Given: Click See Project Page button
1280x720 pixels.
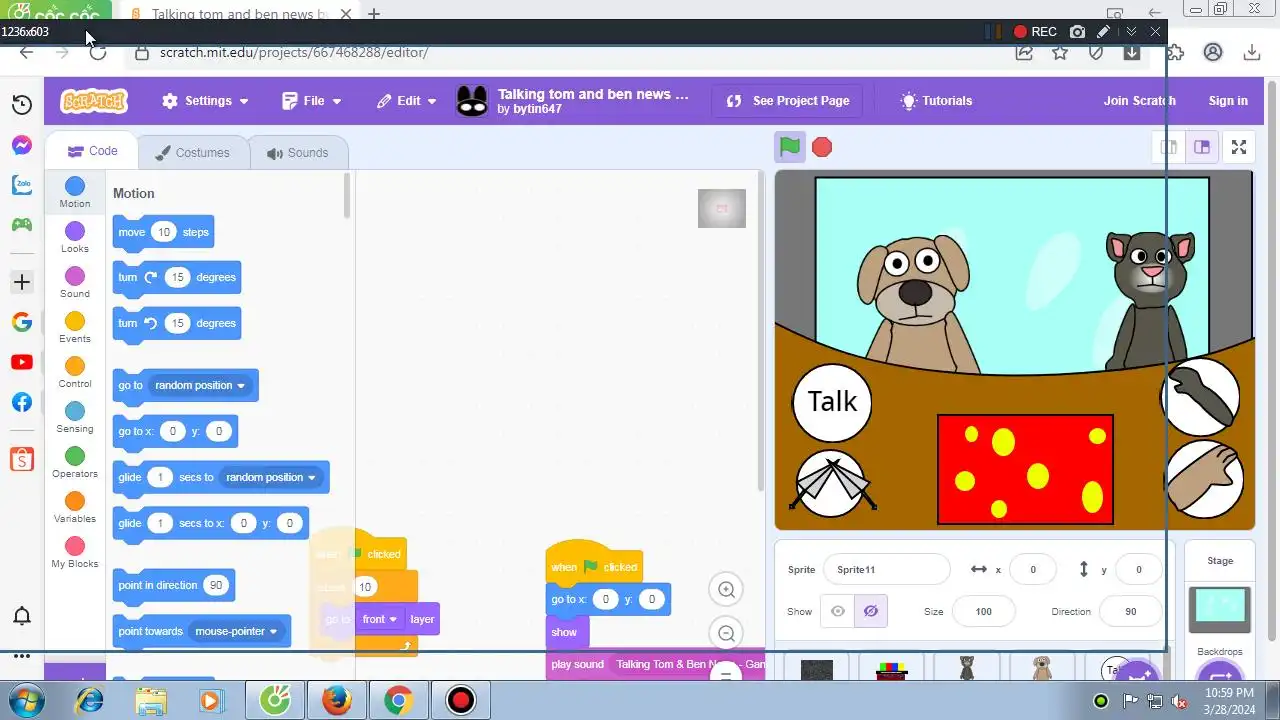Looking at the screenshot, I should click(788, 101).
